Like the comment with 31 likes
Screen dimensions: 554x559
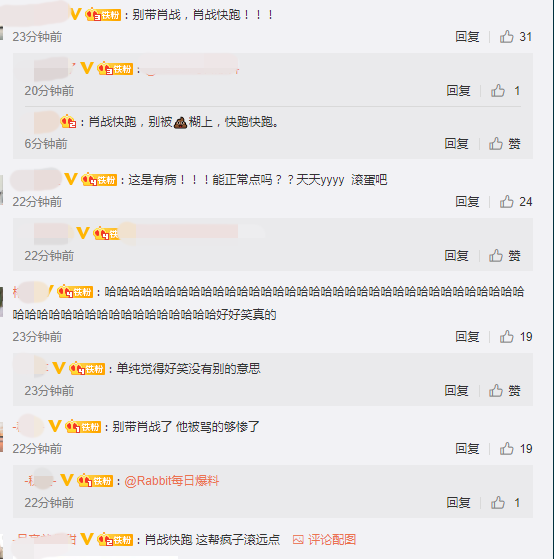pos(506,37)
